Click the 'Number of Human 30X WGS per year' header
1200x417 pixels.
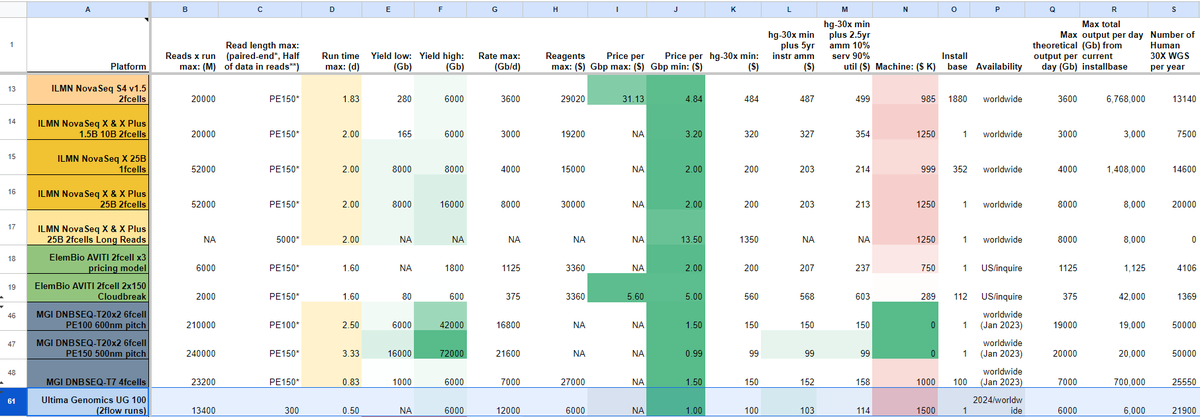[1173, 46]
